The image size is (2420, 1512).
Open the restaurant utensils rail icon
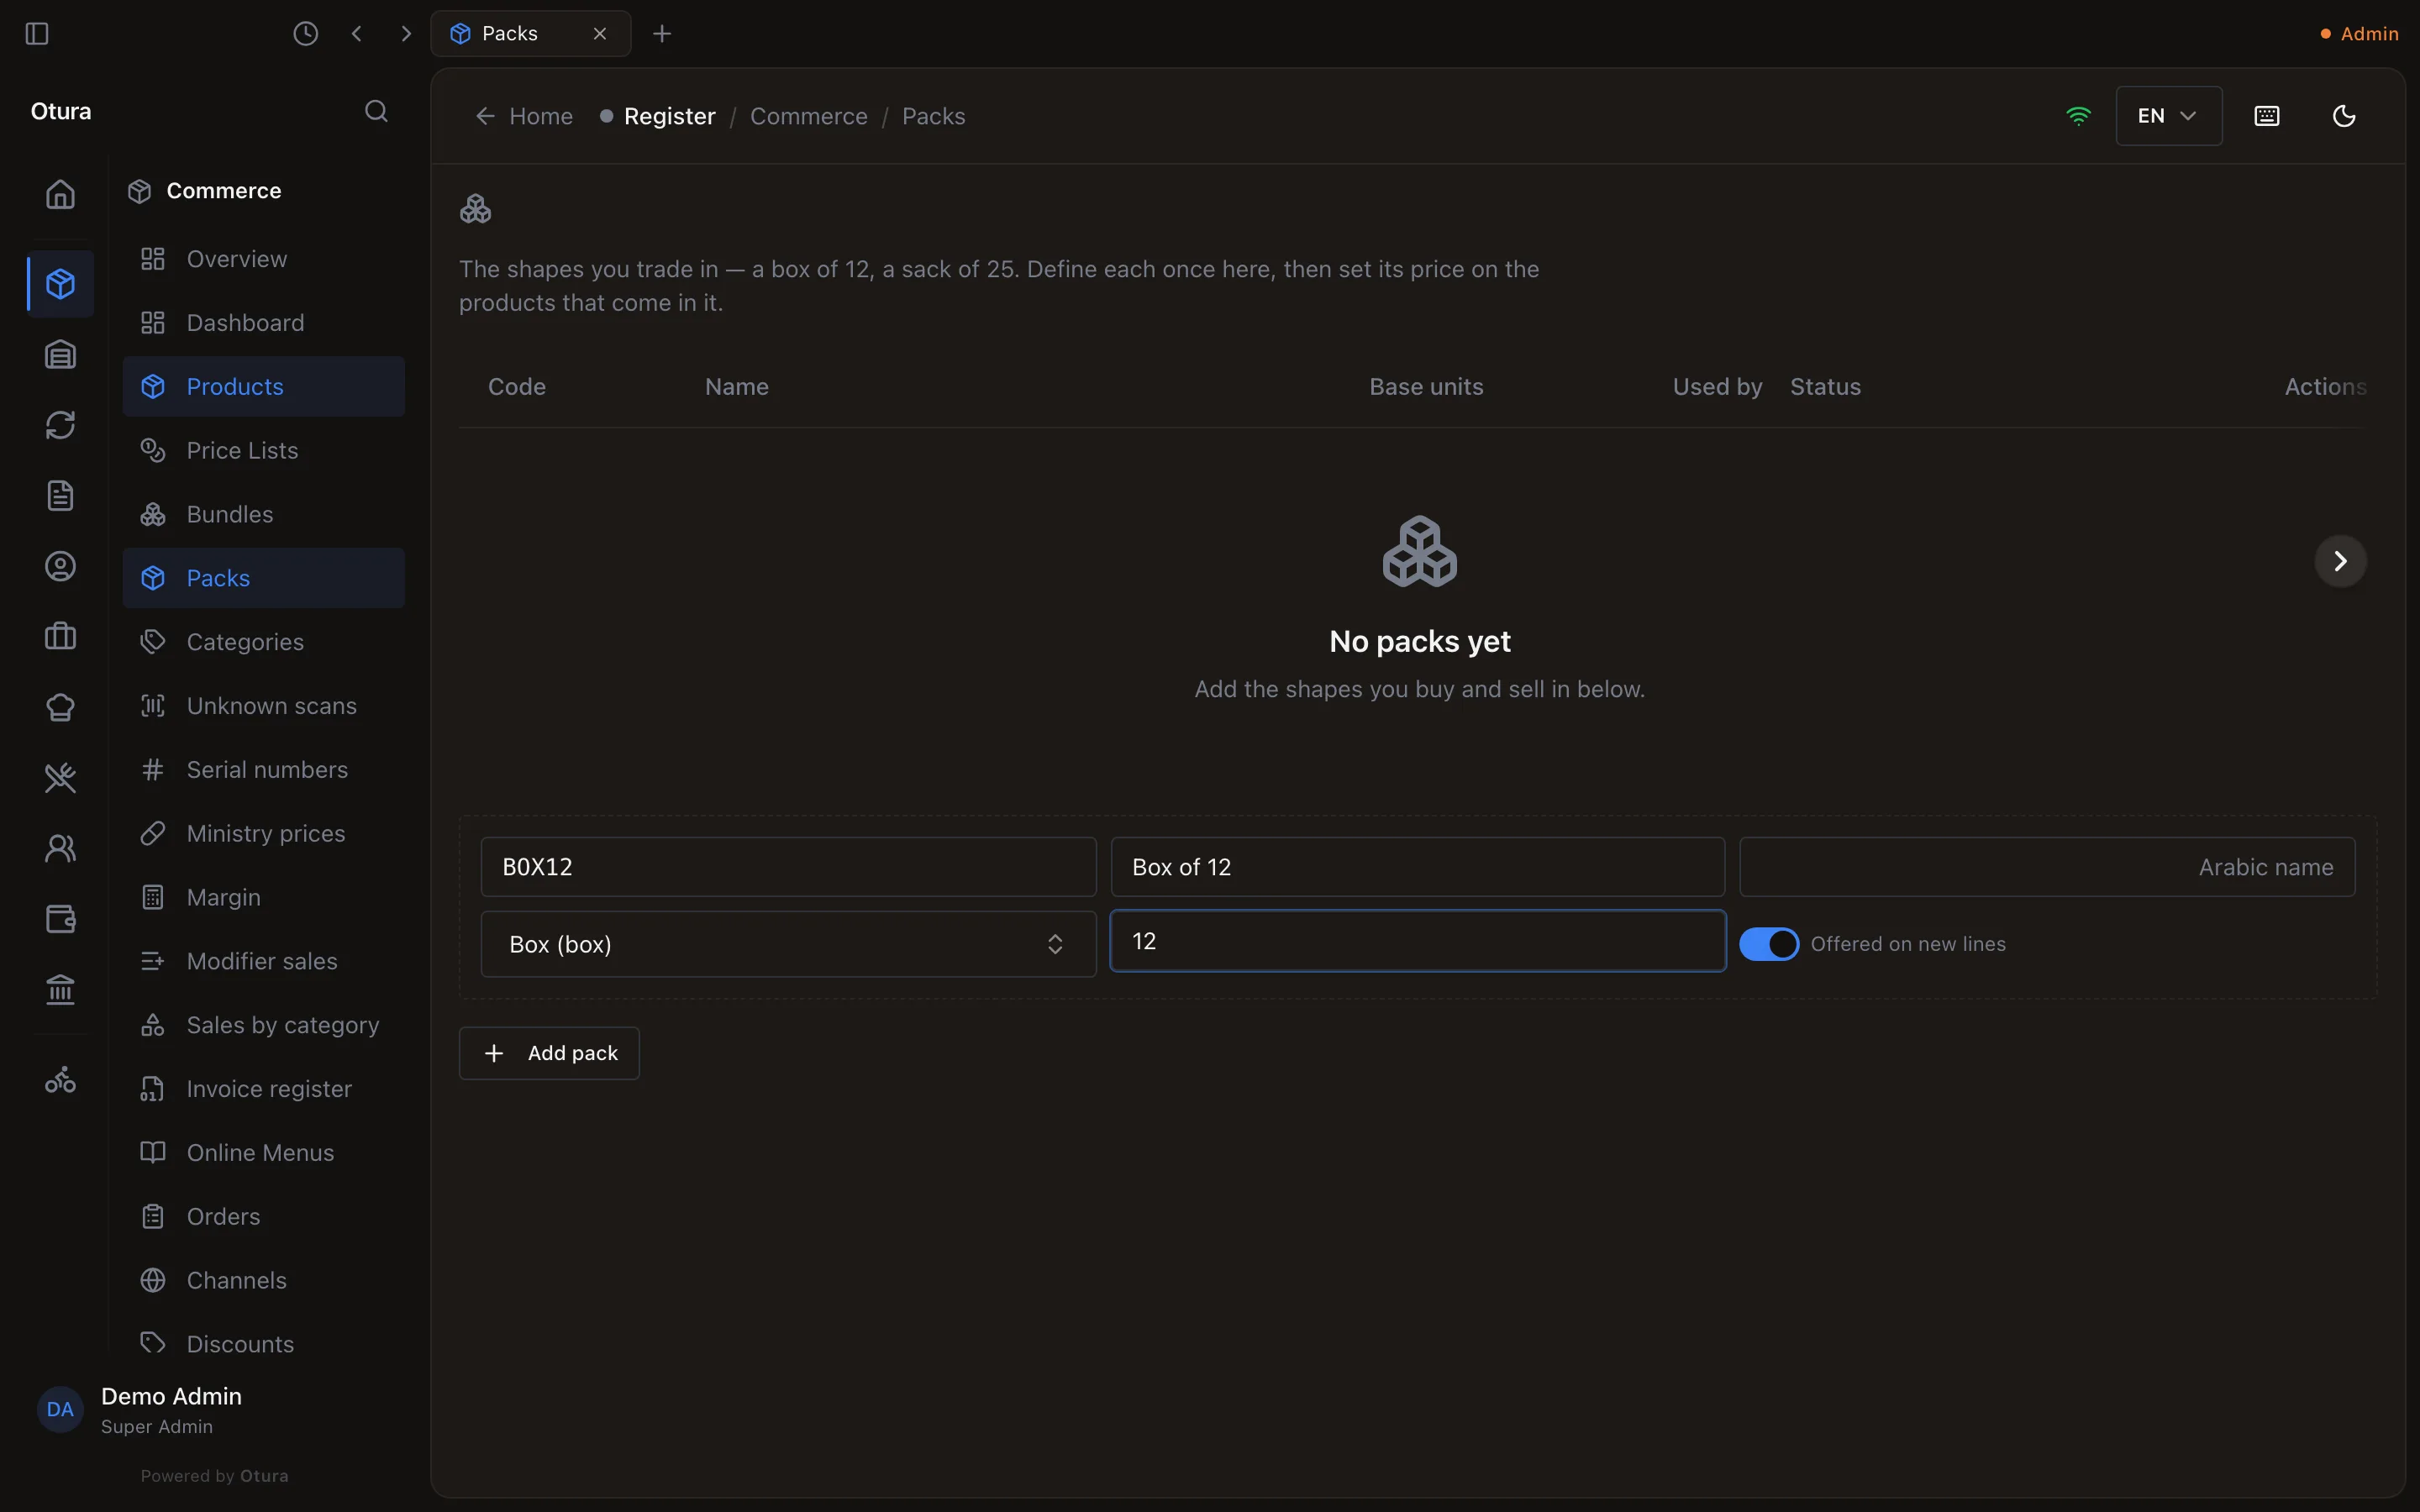click(x=61, y=778)
